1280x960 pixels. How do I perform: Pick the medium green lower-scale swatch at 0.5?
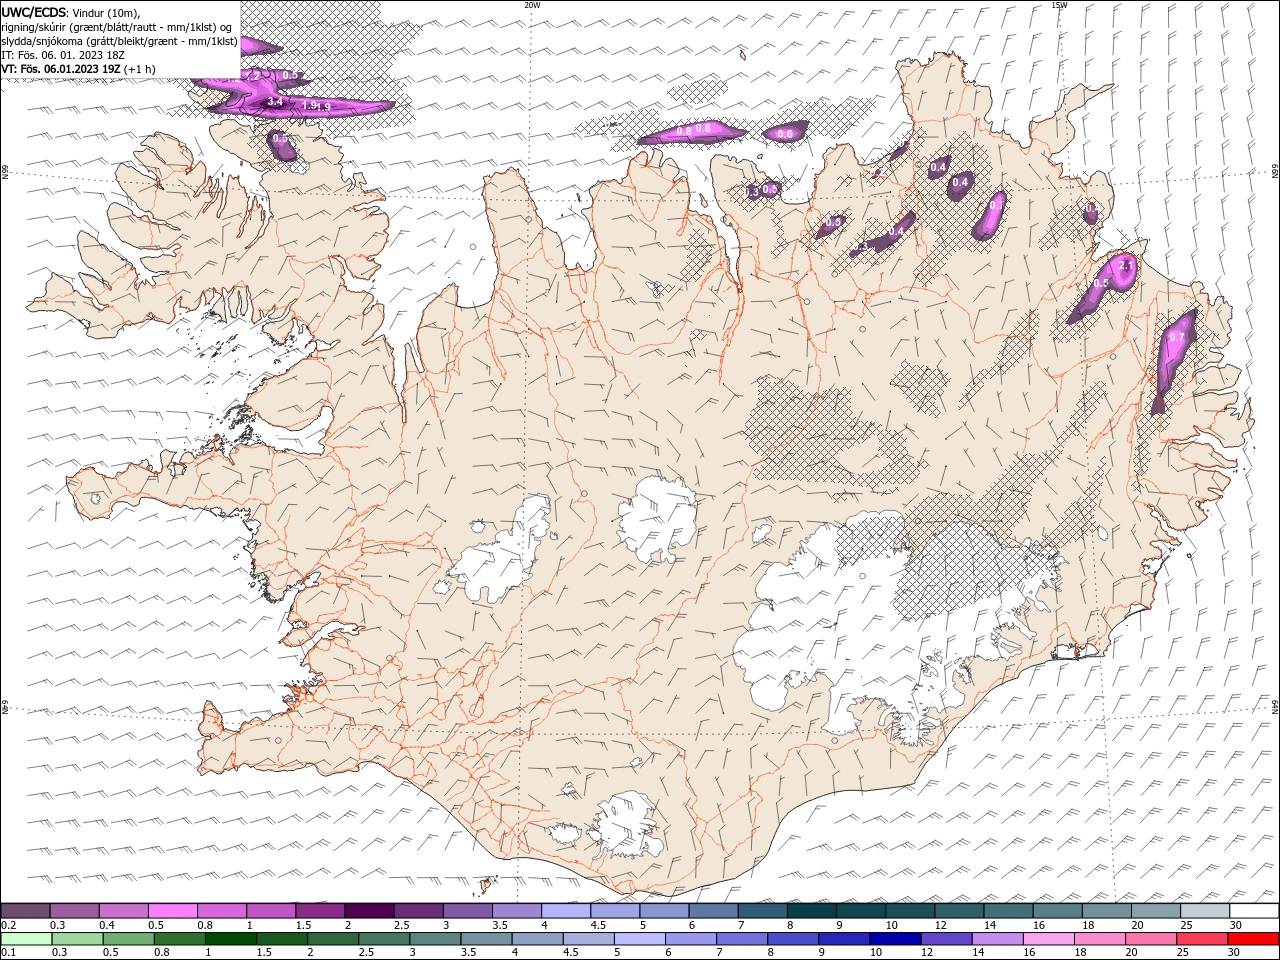coord(128,939)
